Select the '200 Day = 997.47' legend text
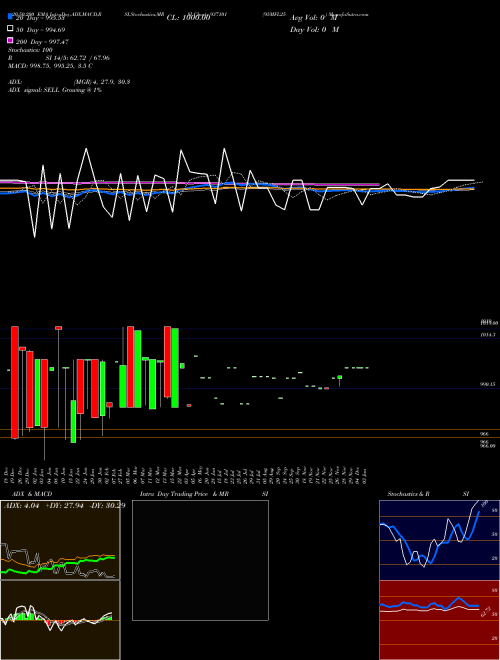The width and height of the screenshot is (500, 660). coord(42,42)
